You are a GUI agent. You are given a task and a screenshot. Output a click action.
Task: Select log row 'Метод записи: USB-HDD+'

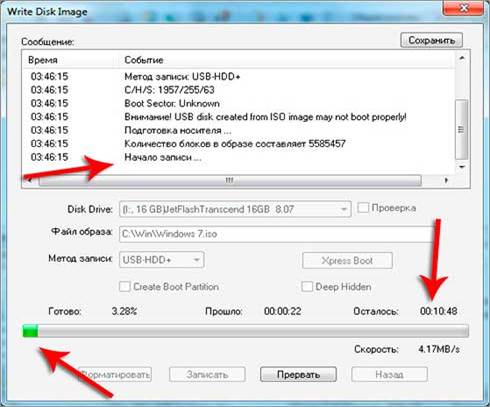pos(238,77)
